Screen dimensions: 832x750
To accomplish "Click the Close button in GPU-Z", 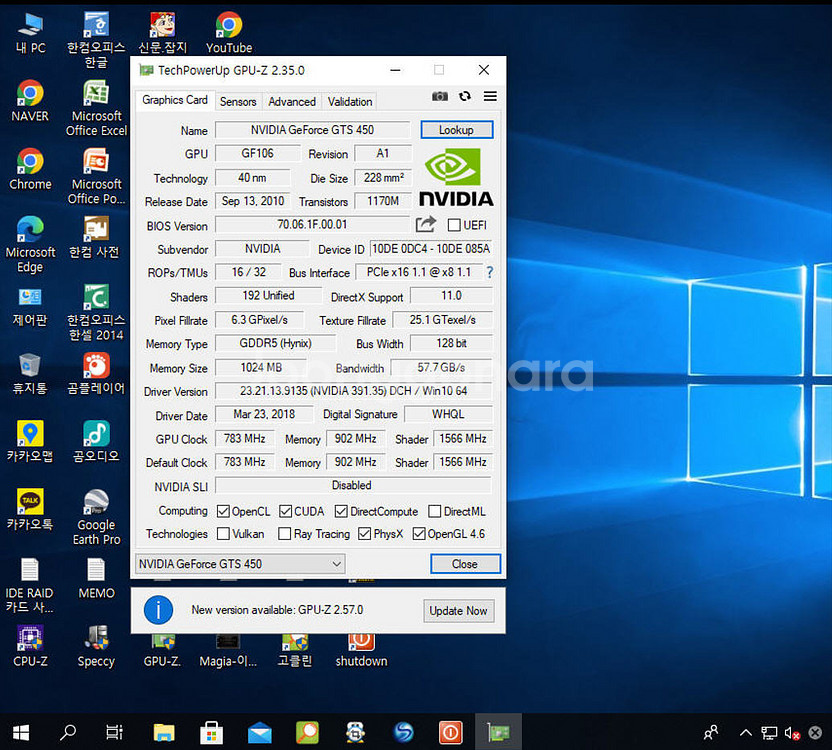I will pyautogui.click(x=465, y=564).
